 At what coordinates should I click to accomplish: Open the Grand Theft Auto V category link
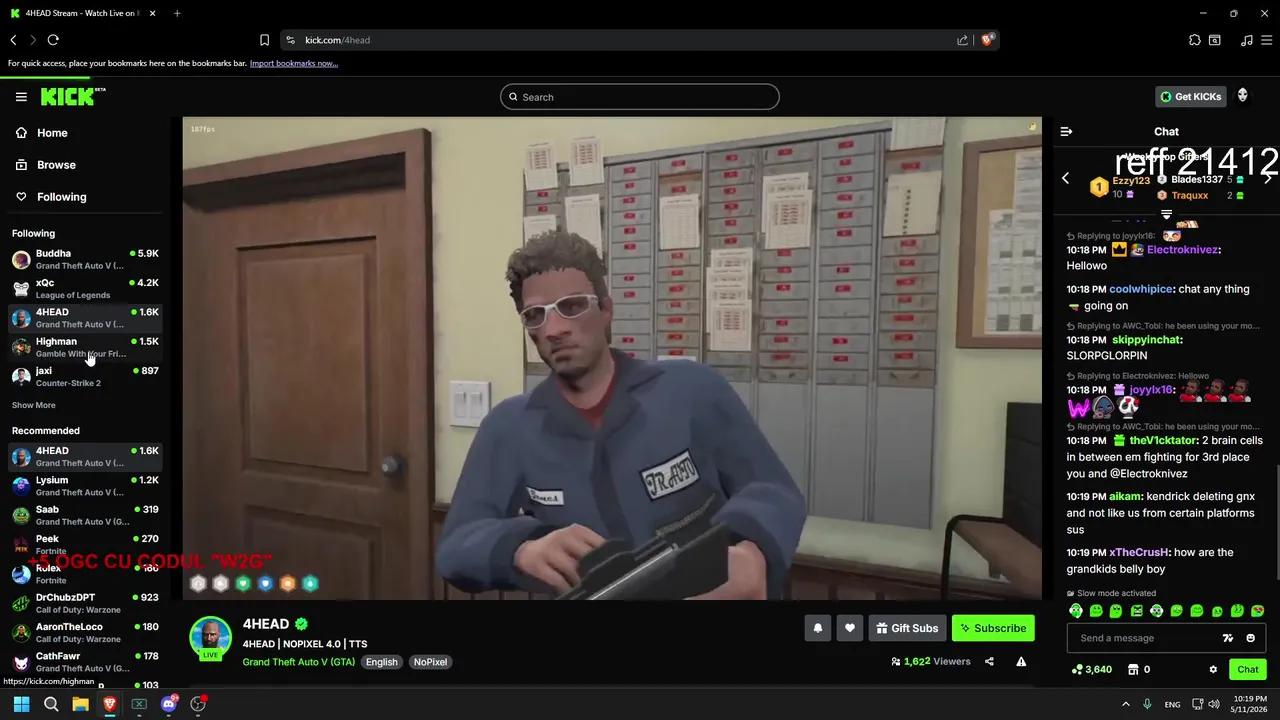[298, 662]
